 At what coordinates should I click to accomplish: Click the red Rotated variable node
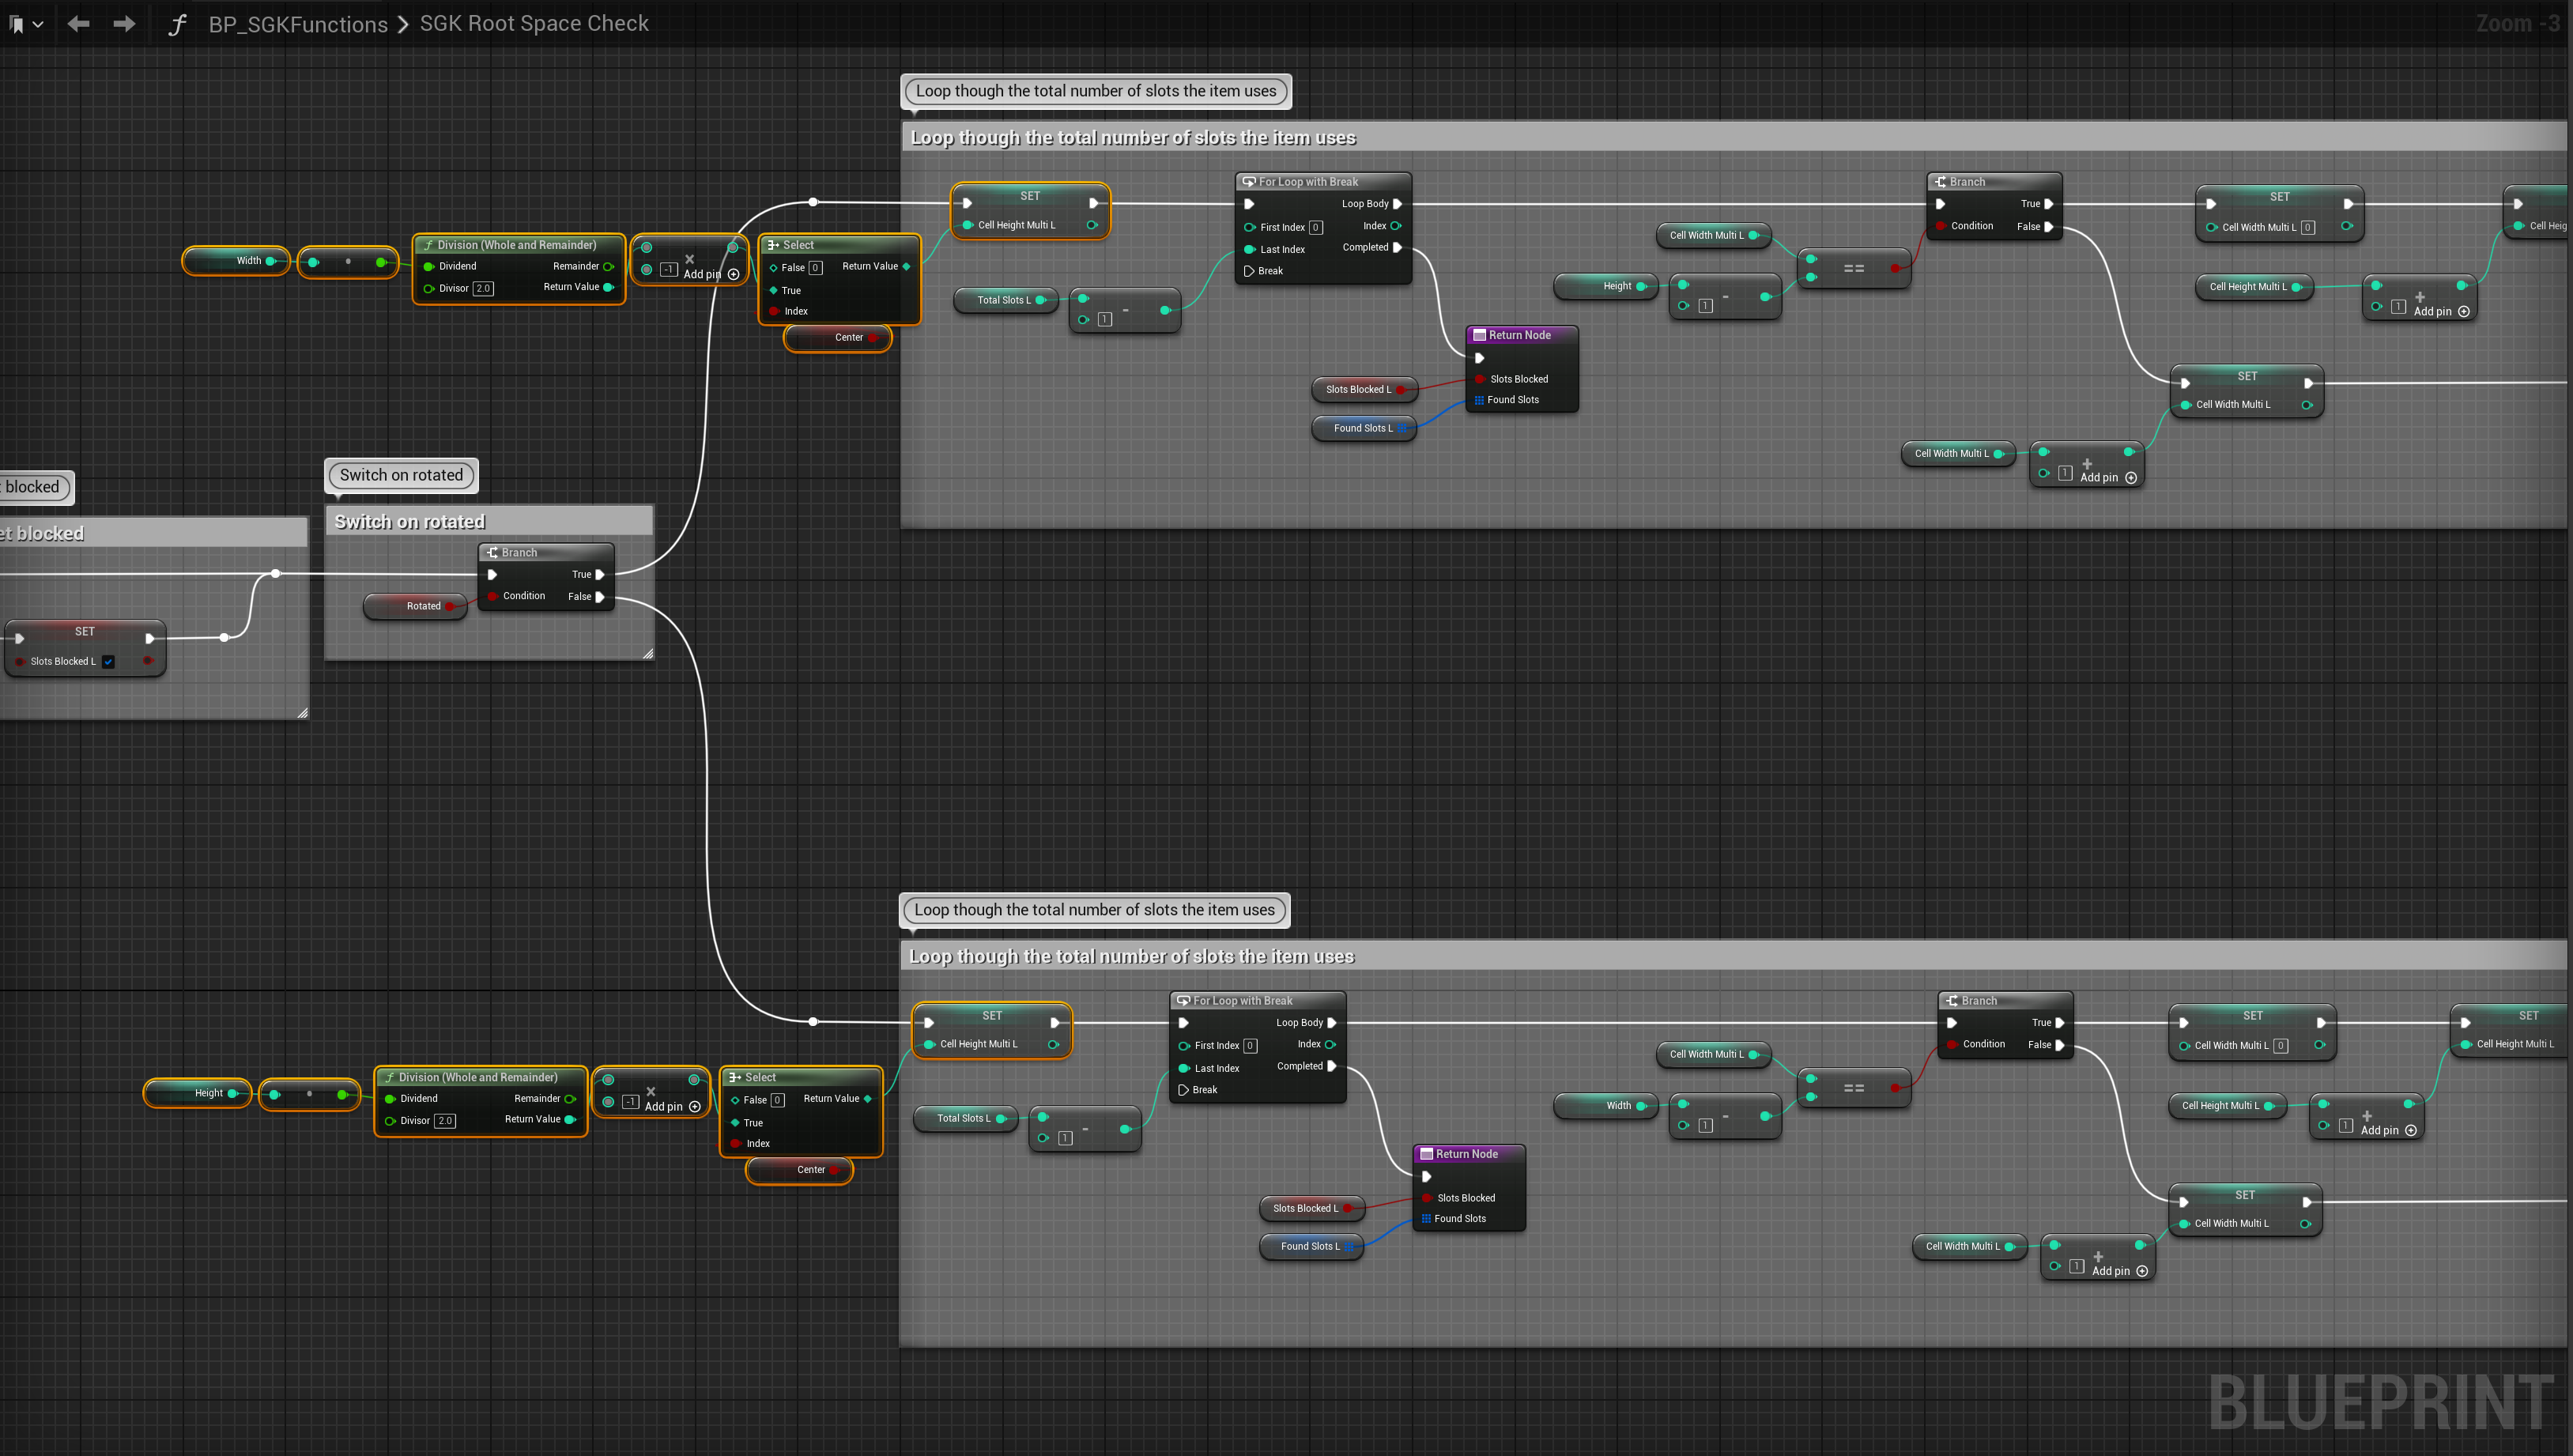tap(422, 606)
